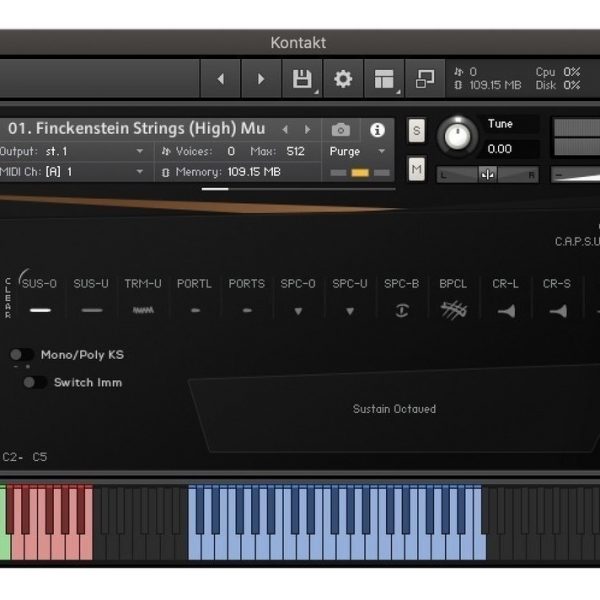
Task: Click the volume slider below the level meters
Action: tap(576, 175)
